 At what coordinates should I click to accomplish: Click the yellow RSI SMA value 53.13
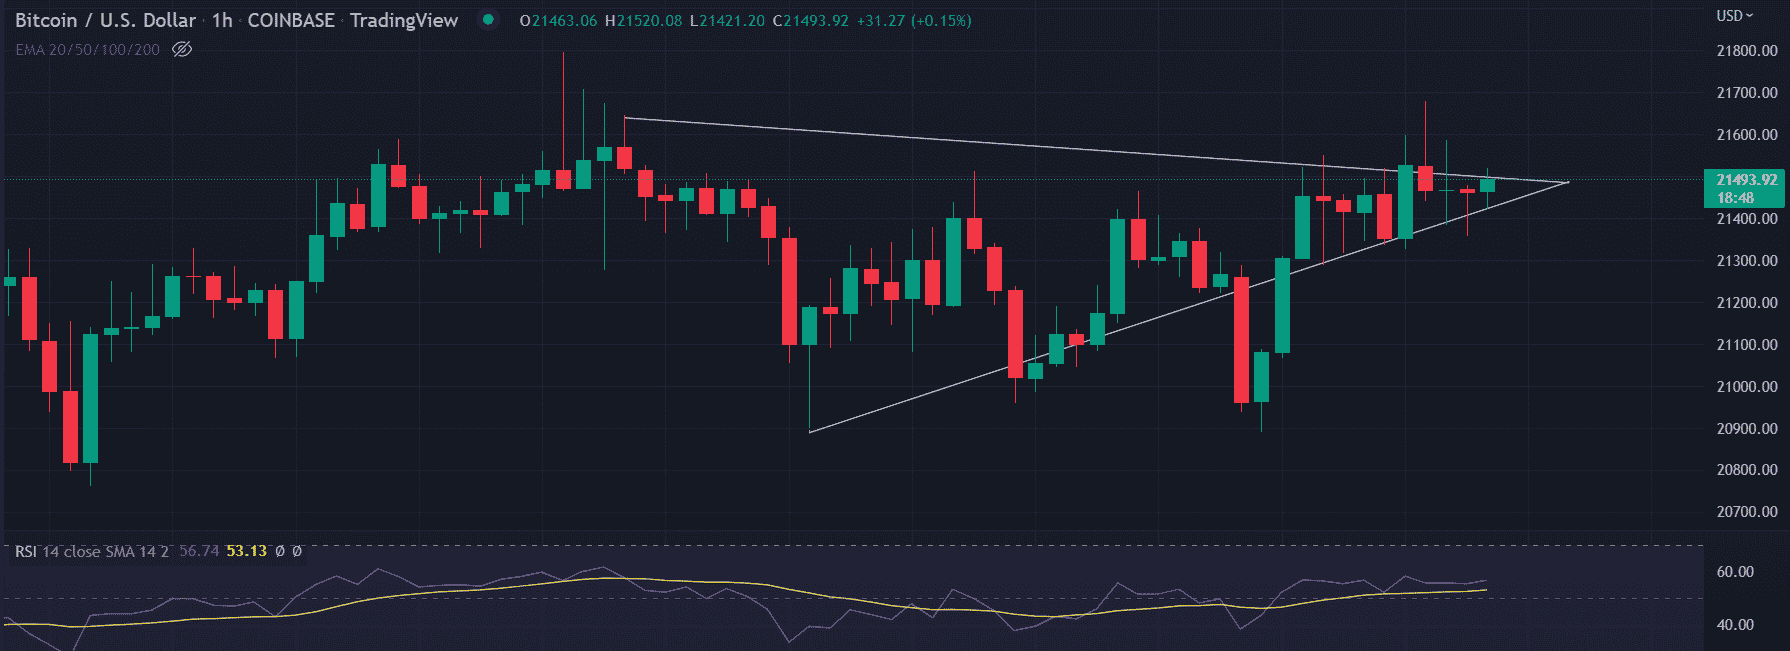click(x=246, y=551)
